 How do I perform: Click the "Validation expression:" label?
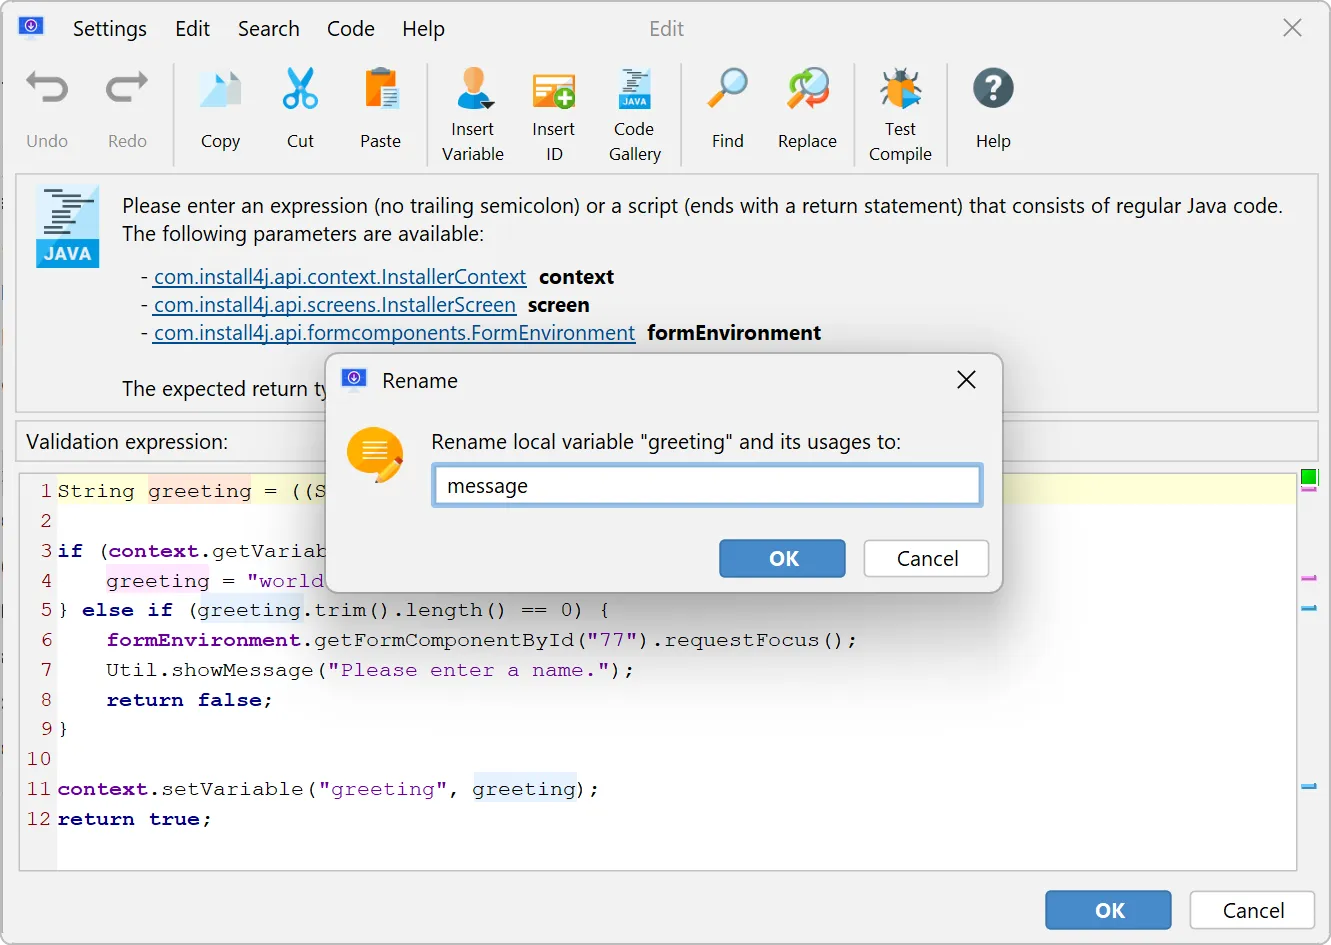[x=127, y=442]
